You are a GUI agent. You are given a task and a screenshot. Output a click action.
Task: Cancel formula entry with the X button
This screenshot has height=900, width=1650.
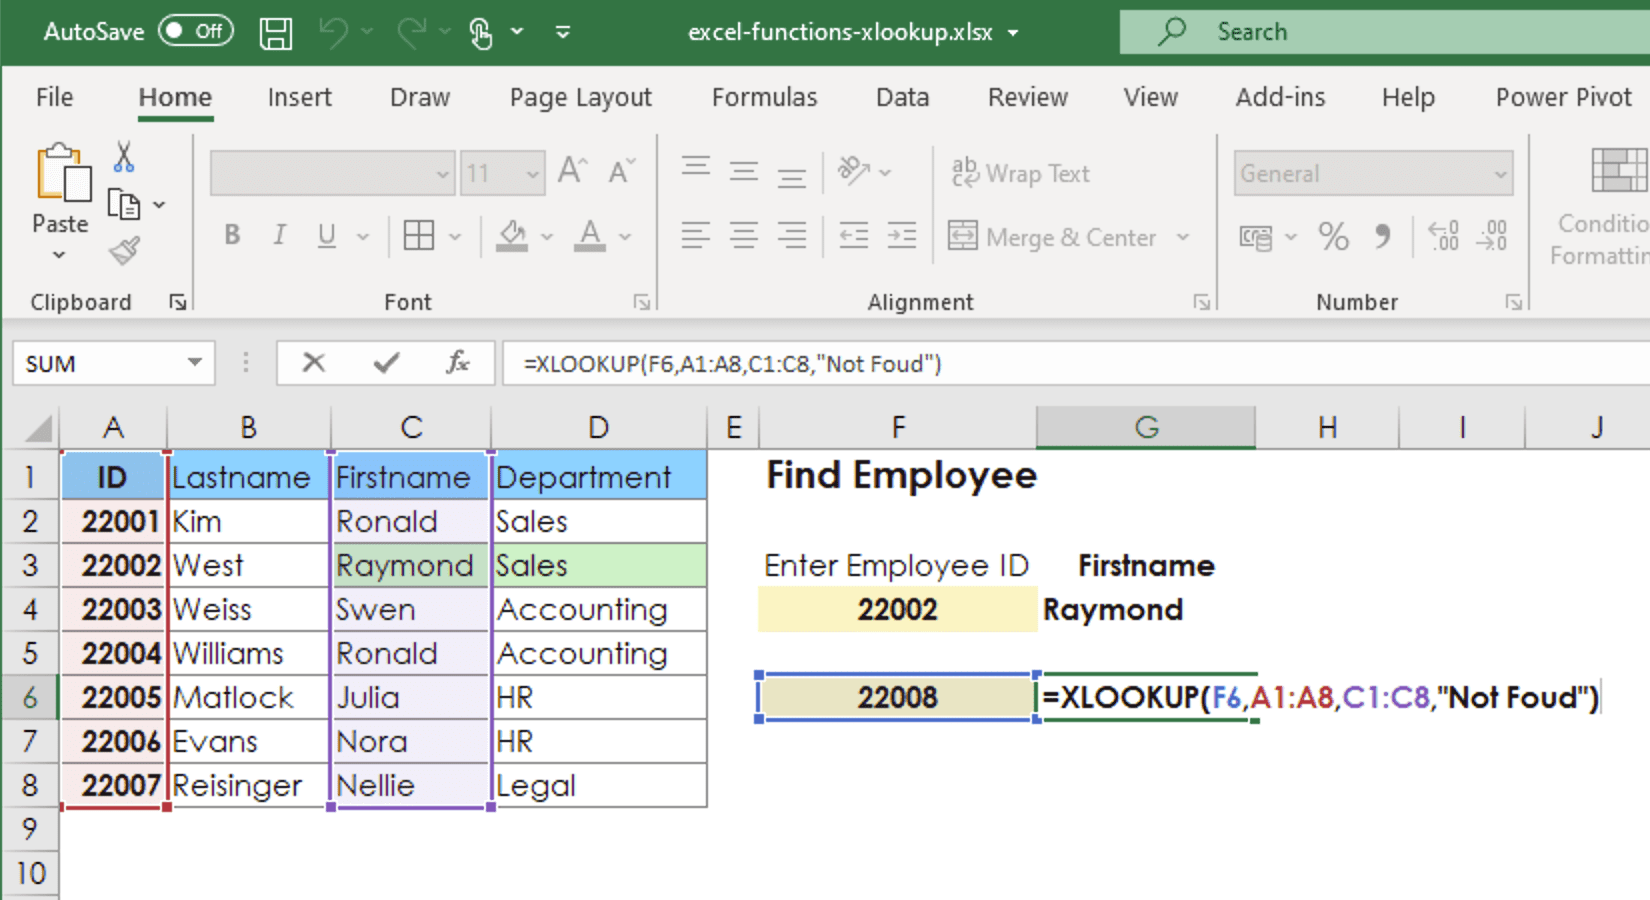click(x=314, y=363)
